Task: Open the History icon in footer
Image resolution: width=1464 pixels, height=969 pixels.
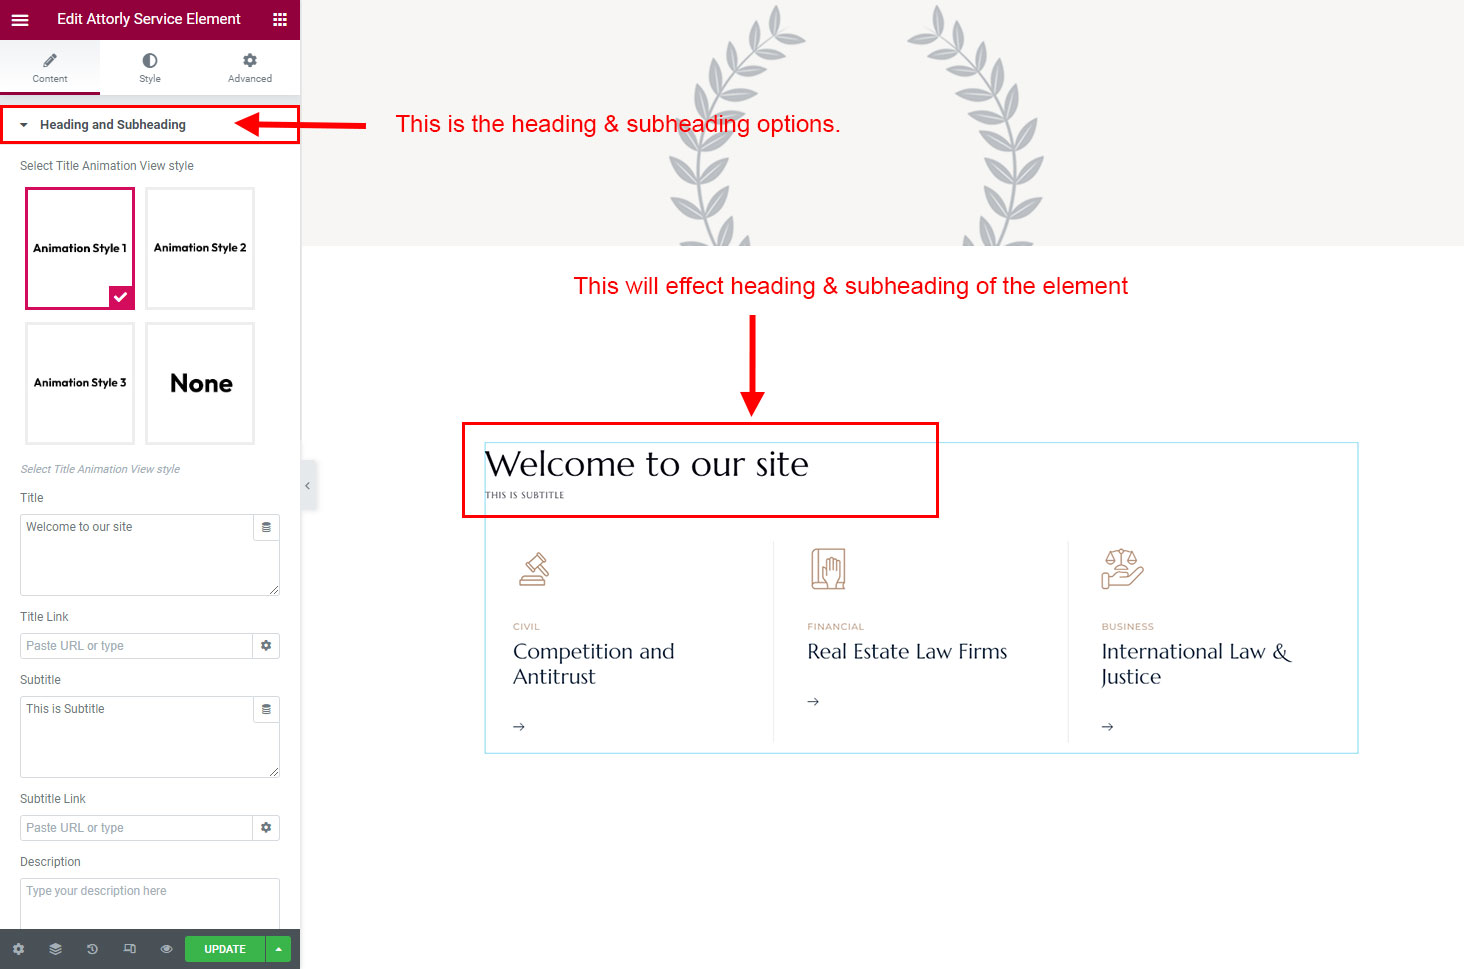Action: (92, 949)
